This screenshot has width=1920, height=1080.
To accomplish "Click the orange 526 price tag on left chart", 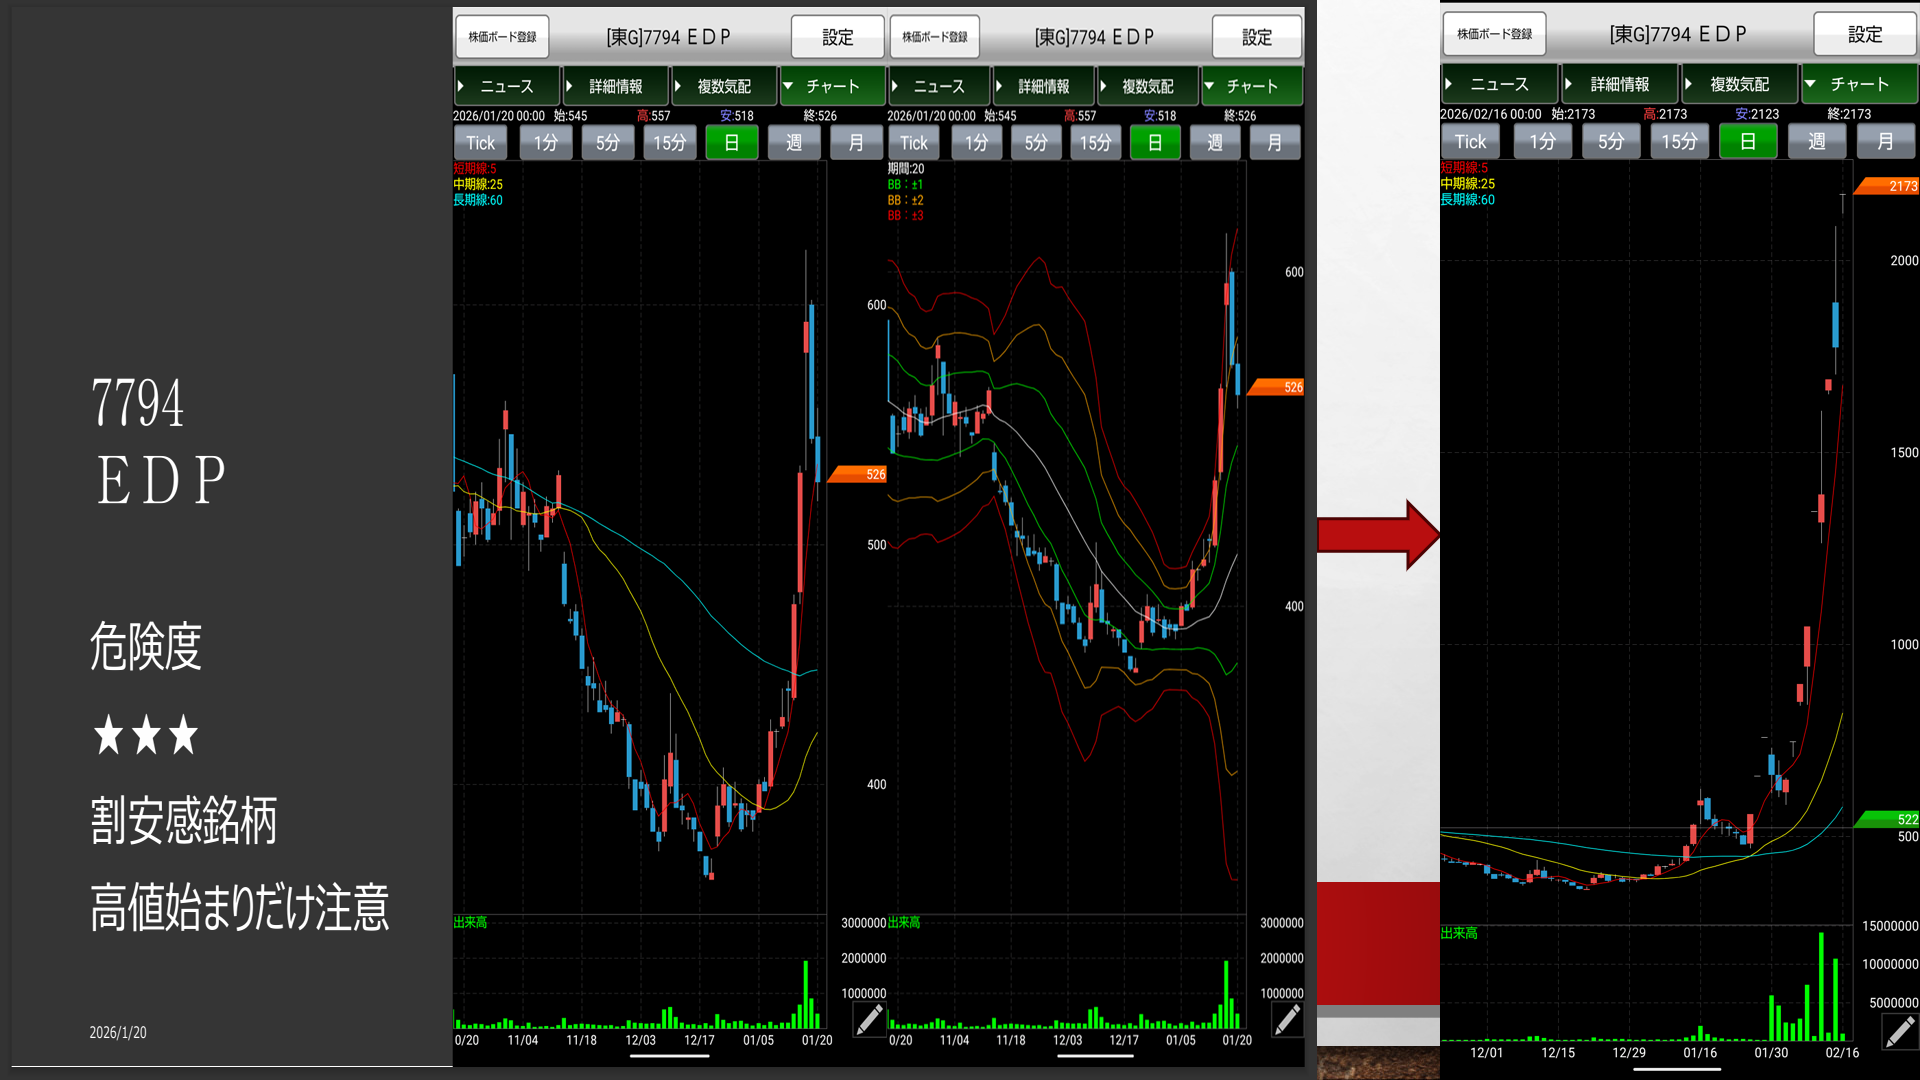I will tap(860, 474).
